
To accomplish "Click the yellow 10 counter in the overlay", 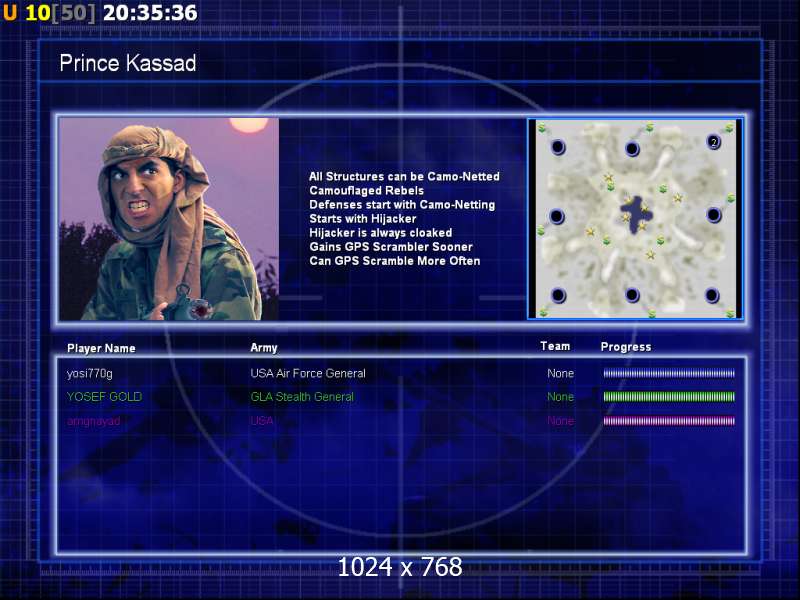I will point(38,13).
